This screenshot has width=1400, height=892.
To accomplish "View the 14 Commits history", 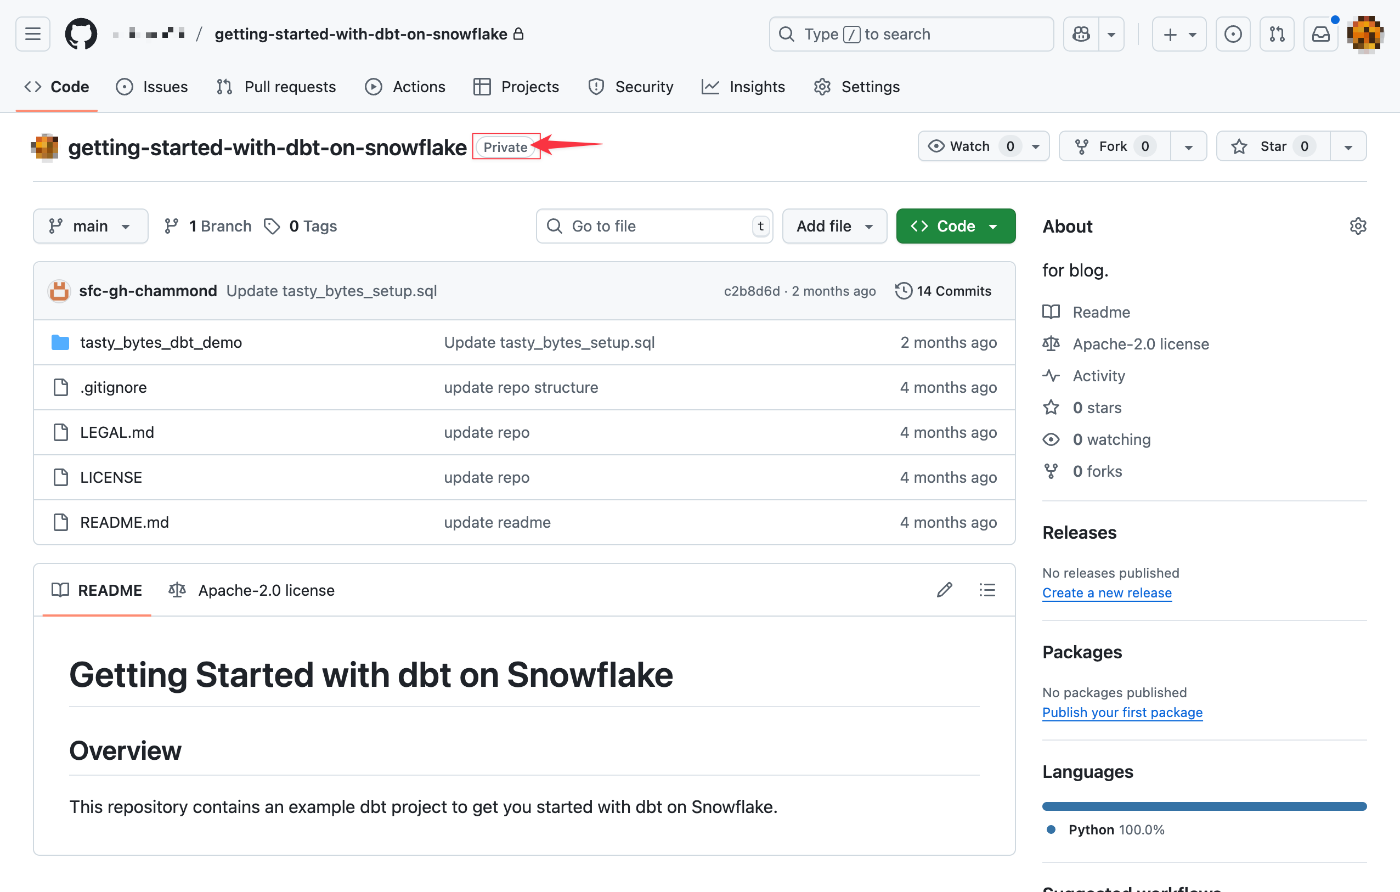I will coord(943,291).
